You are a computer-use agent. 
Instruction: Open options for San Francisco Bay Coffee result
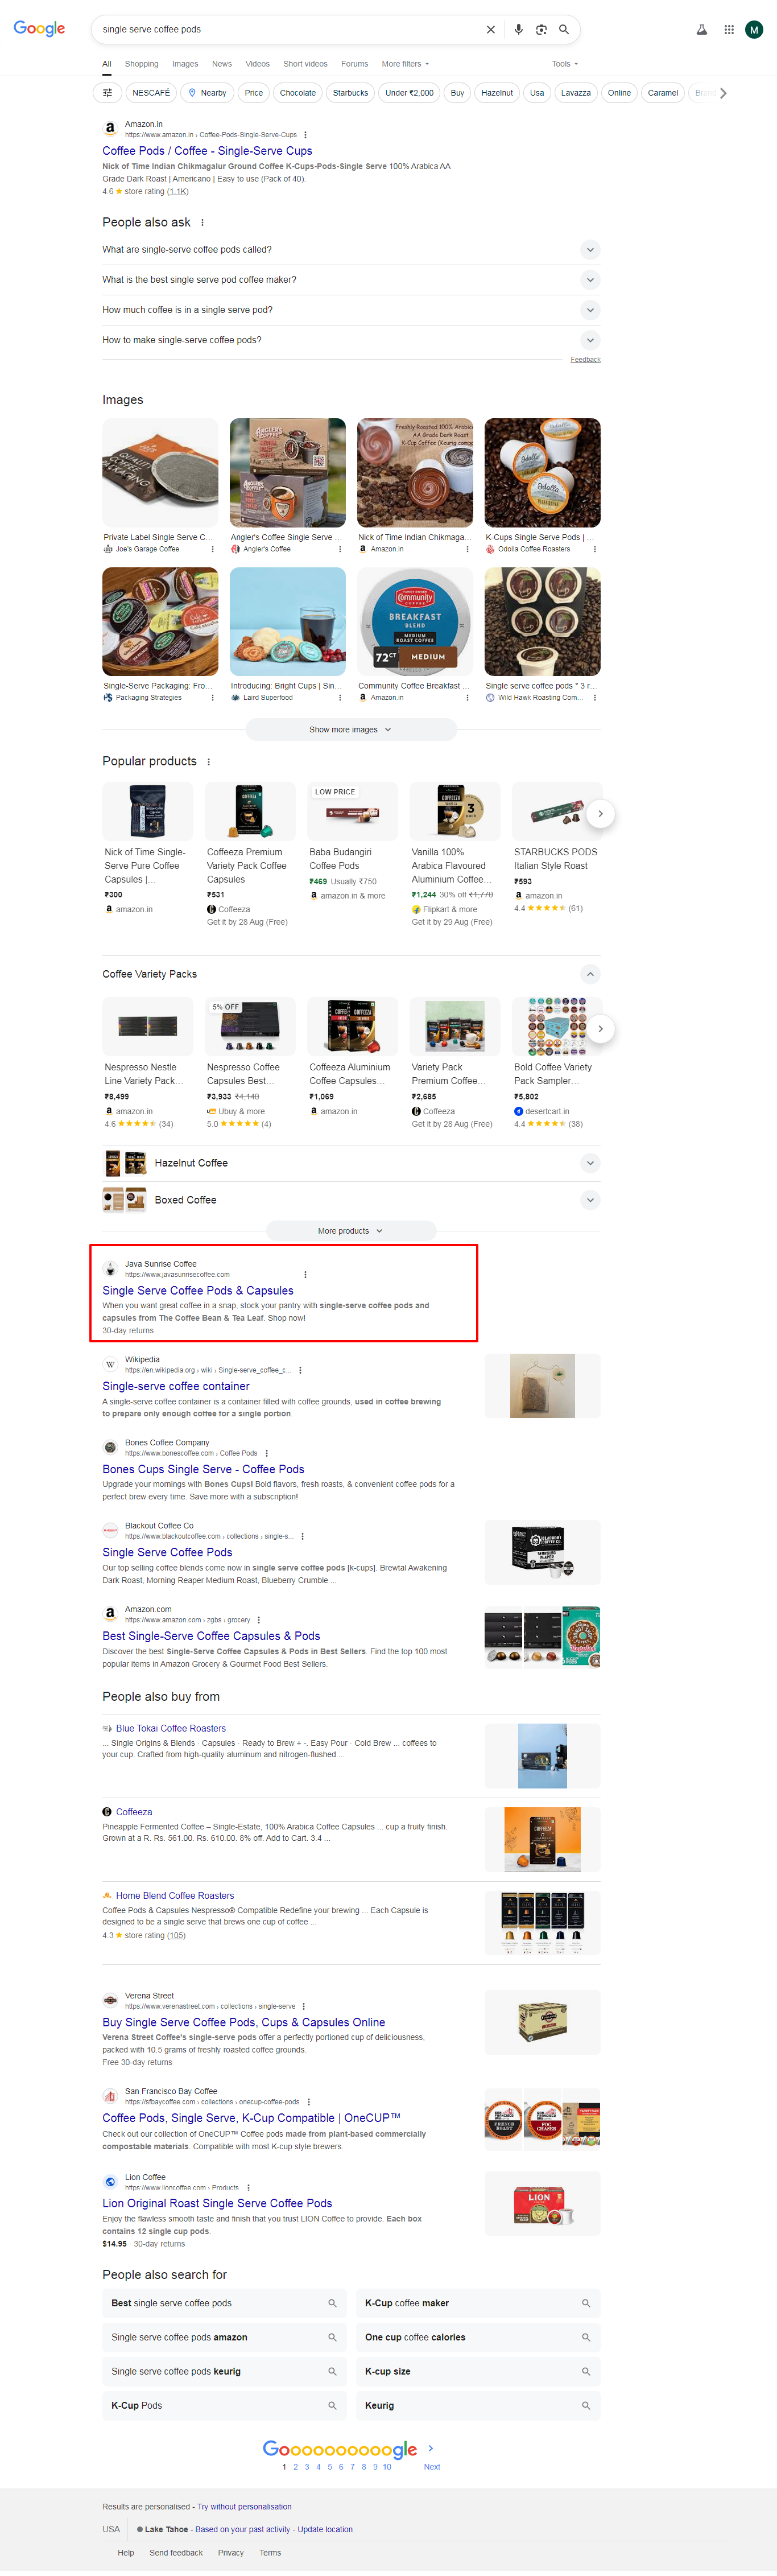[x=308, y=2102]
